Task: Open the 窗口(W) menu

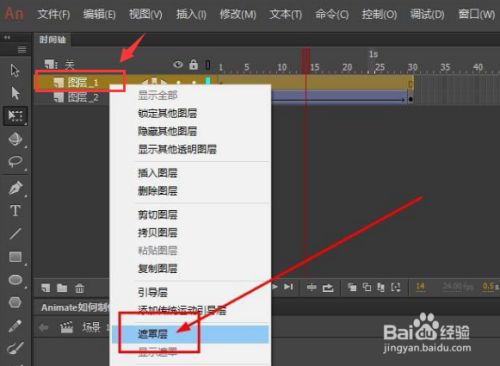Action: [477, 14]
